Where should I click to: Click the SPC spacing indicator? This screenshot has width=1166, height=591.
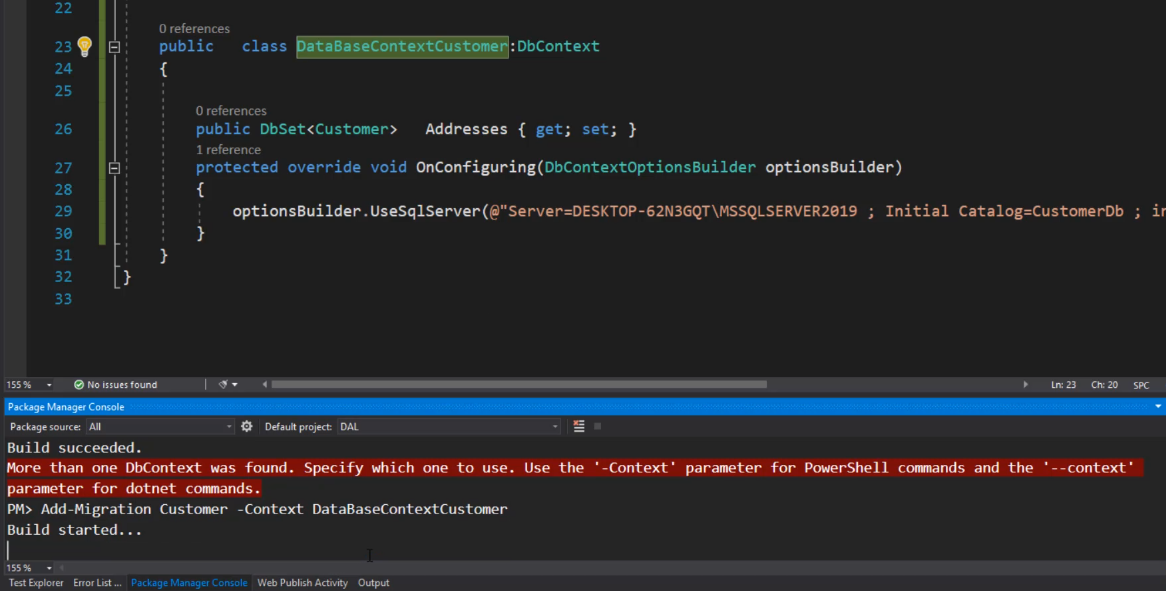1141,385
